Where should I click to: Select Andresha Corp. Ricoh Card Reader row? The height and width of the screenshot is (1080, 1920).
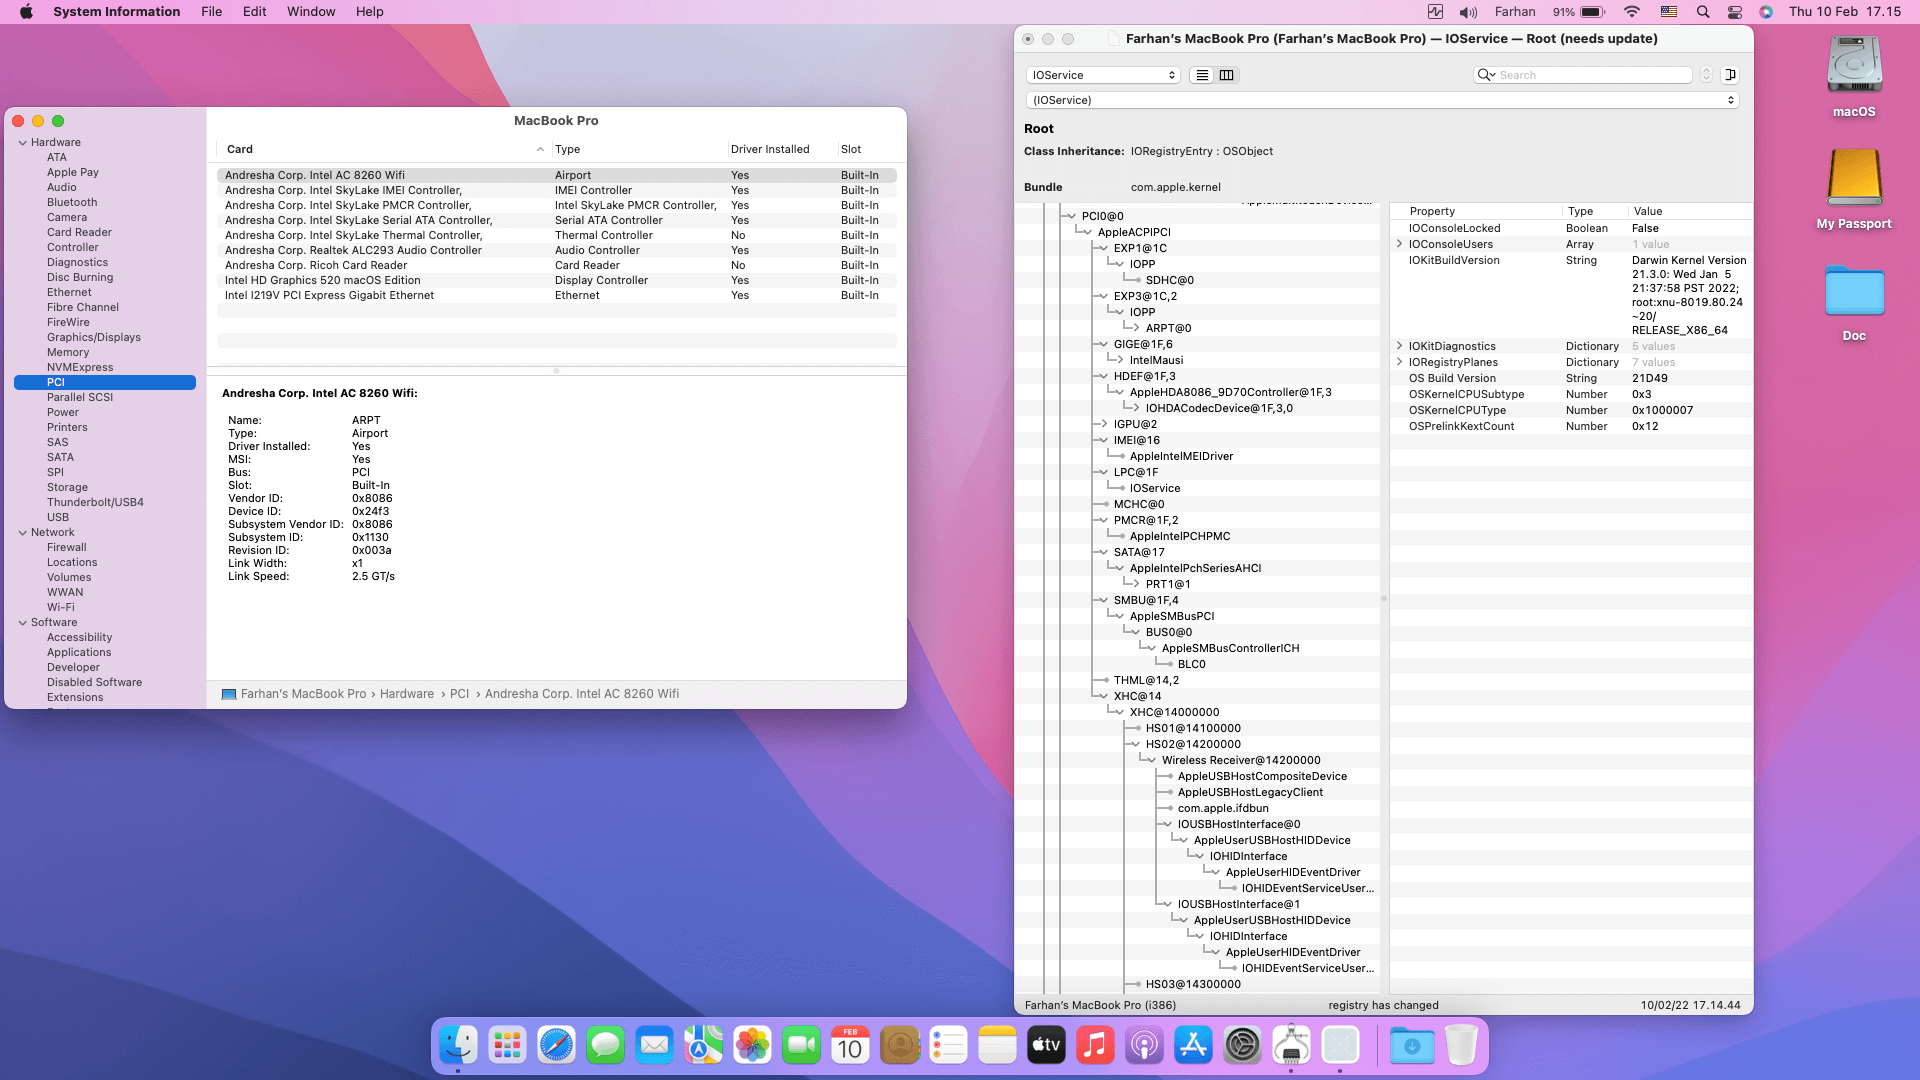click(x=556, y=265)
